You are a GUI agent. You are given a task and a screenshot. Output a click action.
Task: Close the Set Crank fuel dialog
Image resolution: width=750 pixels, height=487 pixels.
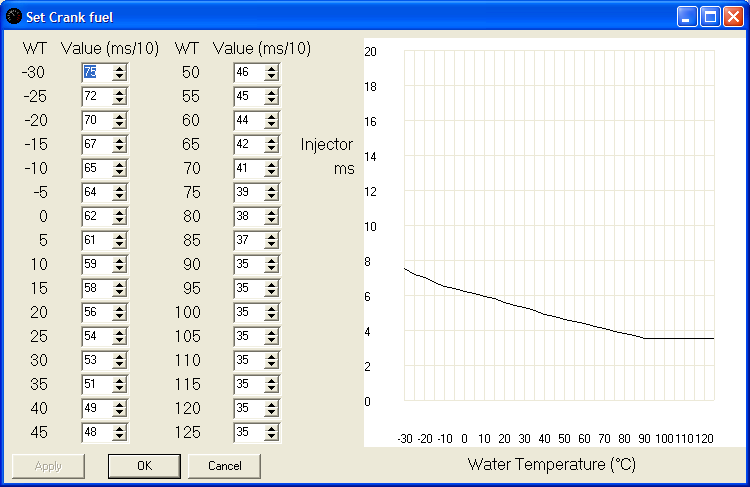coord(733,17)
